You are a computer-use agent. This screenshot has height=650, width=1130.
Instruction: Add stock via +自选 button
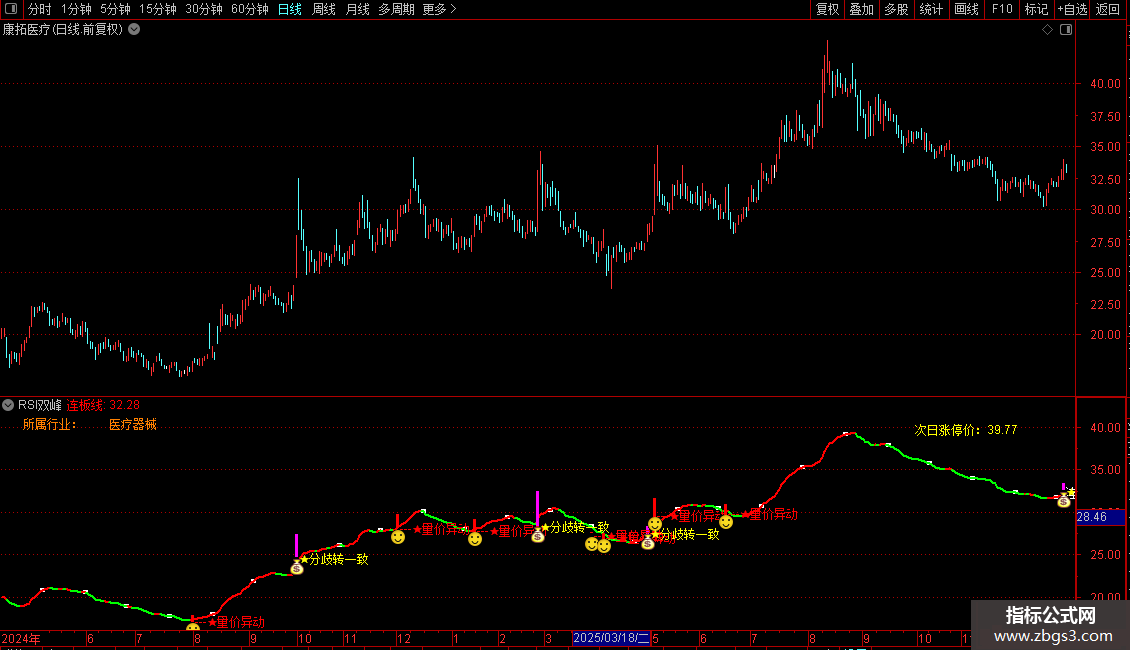pyautogui.click(x=1072, y=9)
